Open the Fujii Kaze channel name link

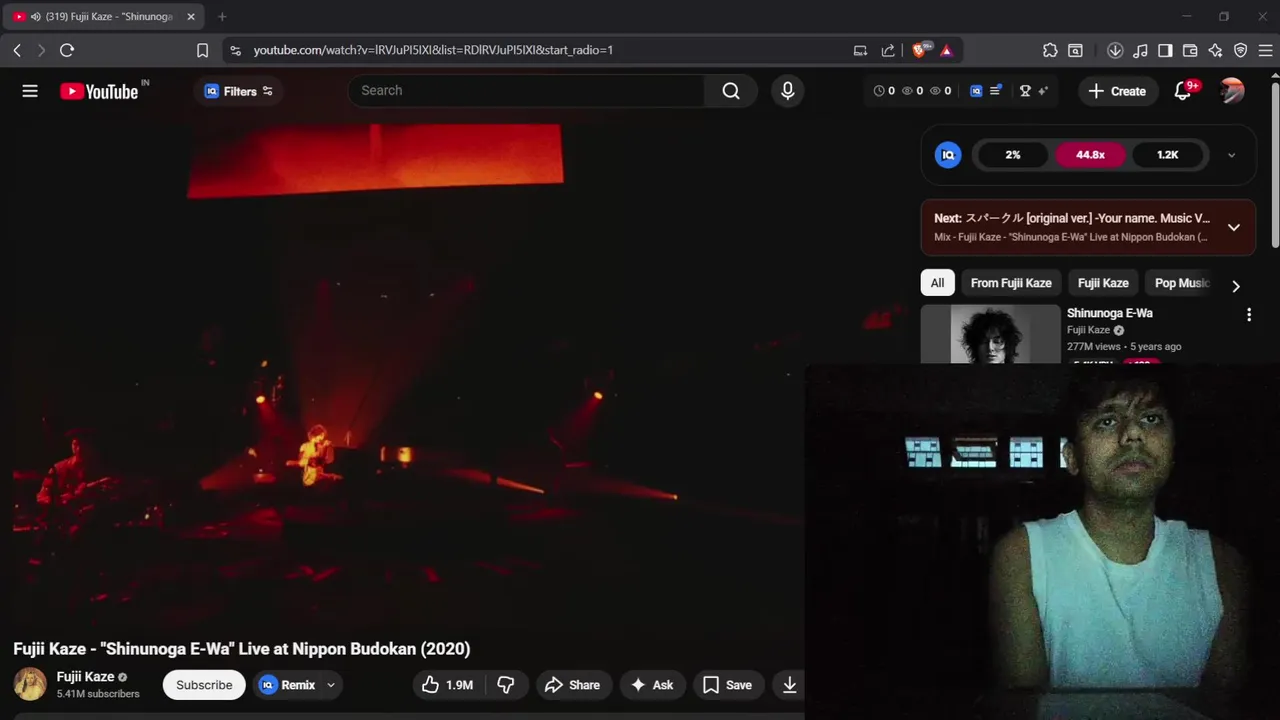tap(85, 677)
